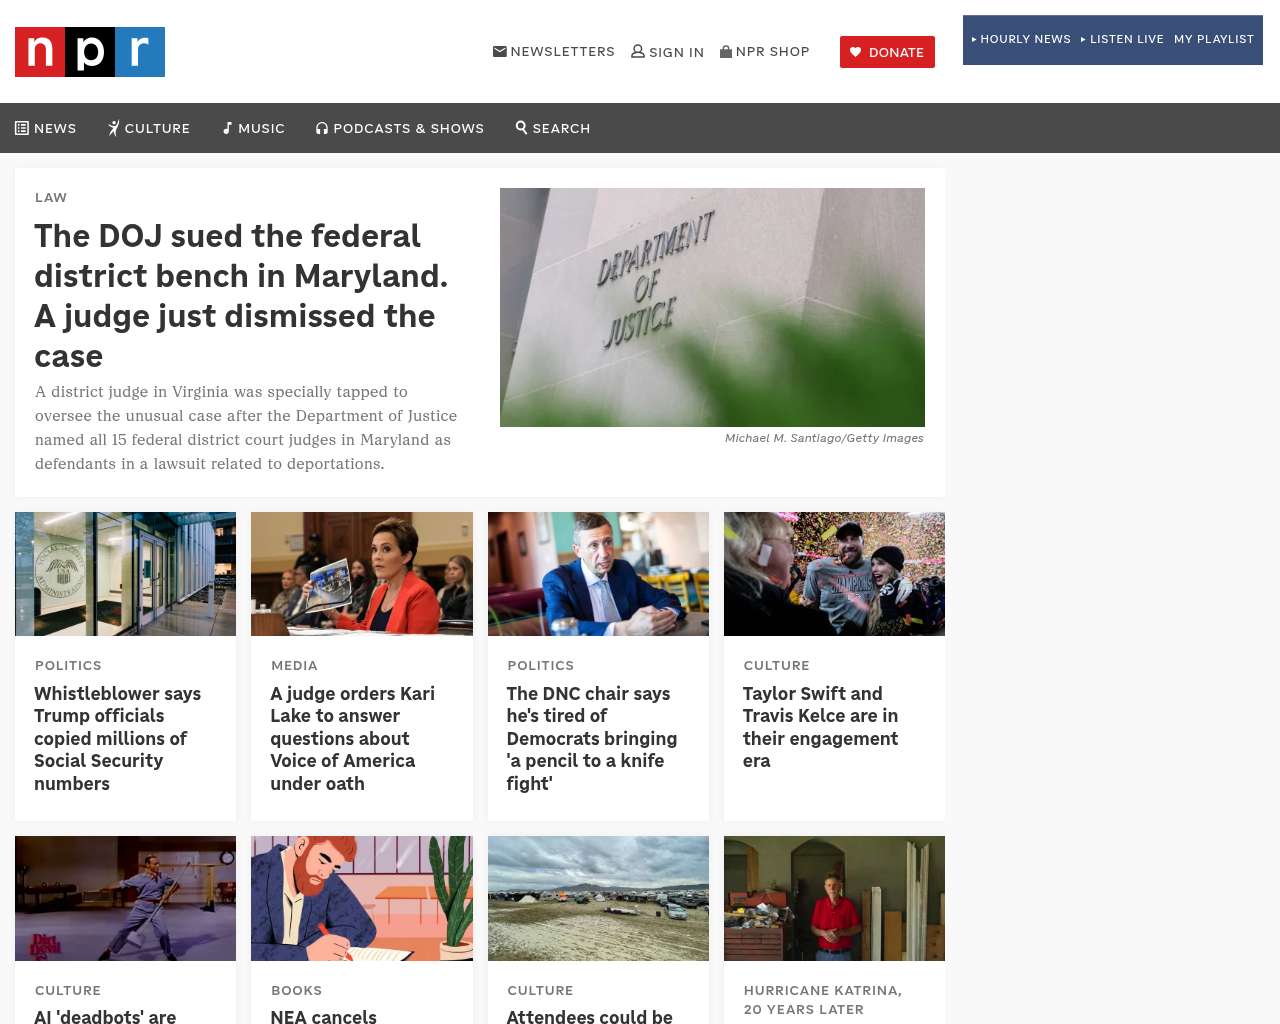Screen dimensions: 1280x1024
Task: Click the newsletters envelope icon
Action: coord(500,51)
